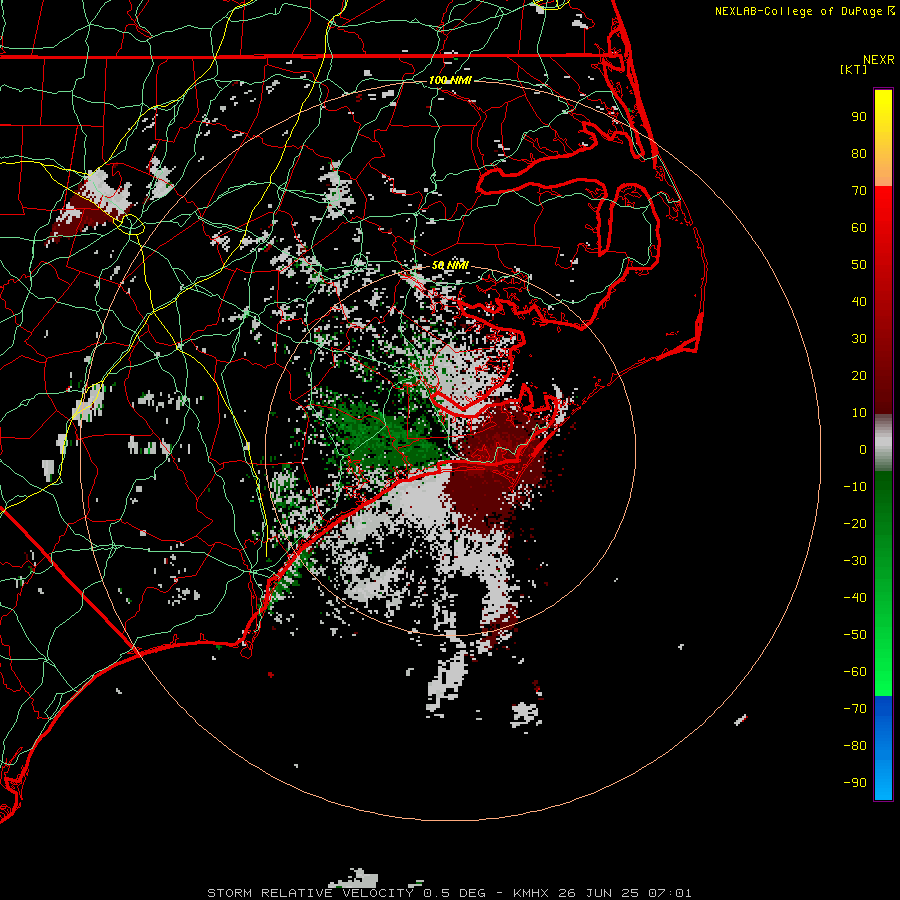This screenshot has height=900, width=900.
Task: Click the -30 scale value
Action: (x=855, y=561)
